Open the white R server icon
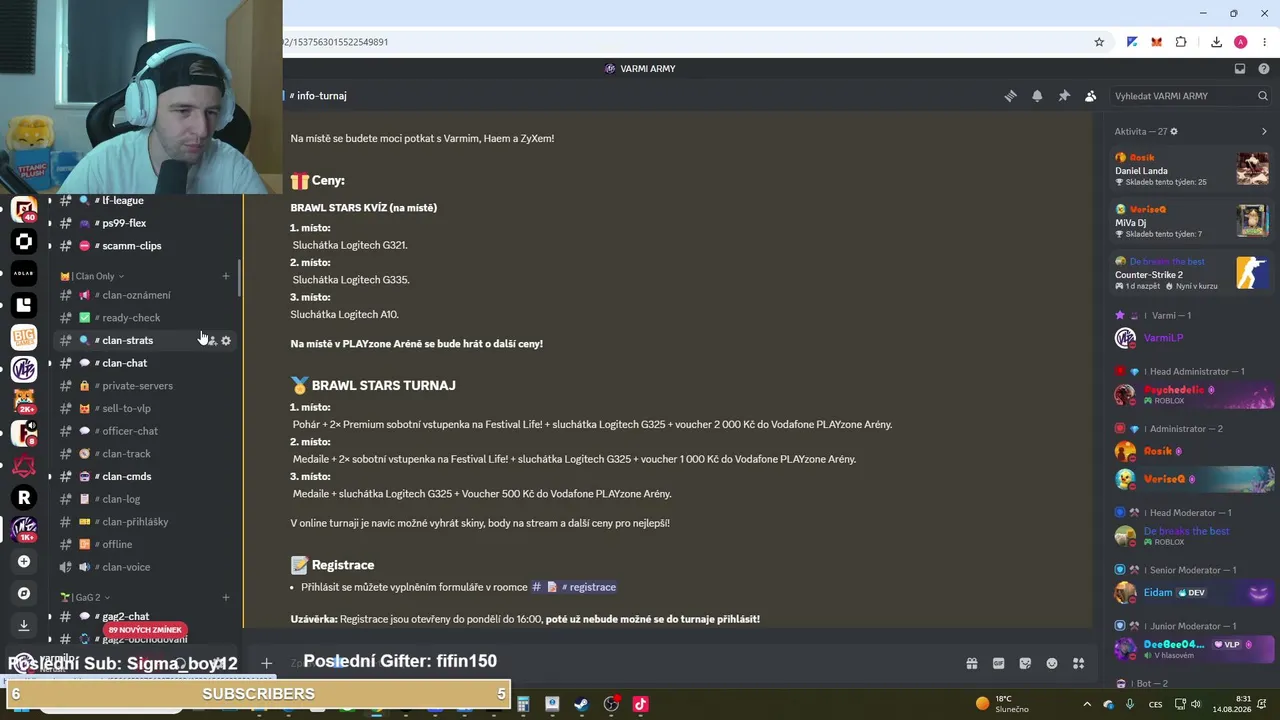The width and height of the screenshot is (1280, 720). click(24, 497)
